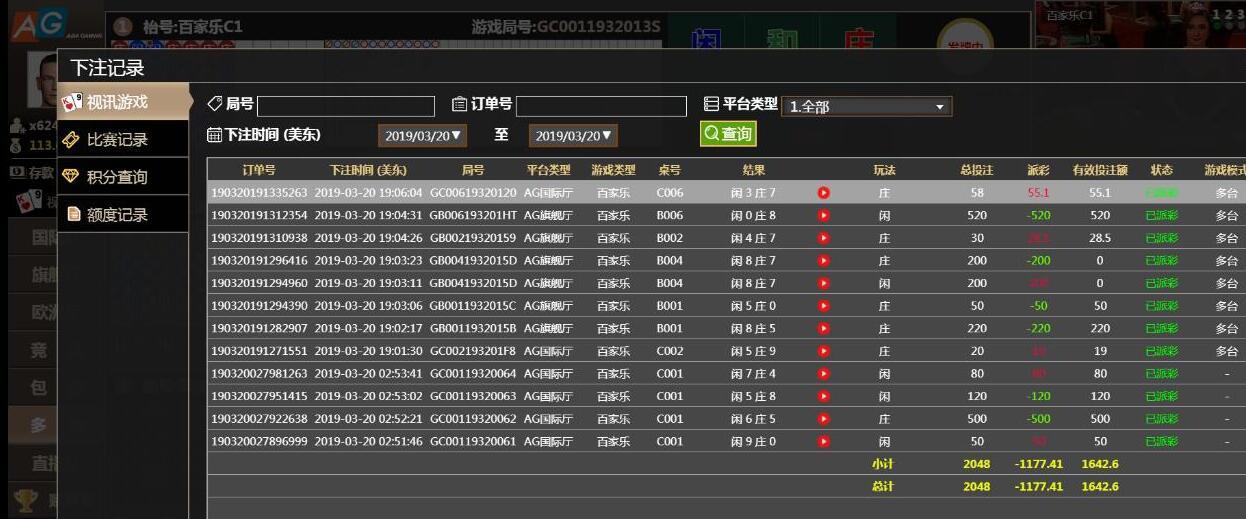The image size is (1246, 519).
Task: Play replay for order 190320191282907
Action: click(824, 328)
